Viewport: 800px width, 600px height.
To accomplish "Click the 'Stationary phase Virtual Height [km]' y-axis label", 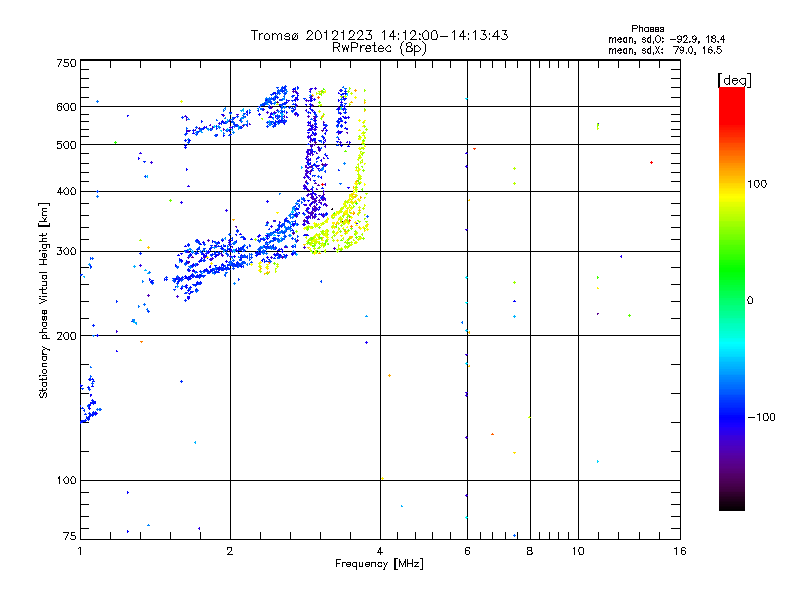I will click(44, 300).
